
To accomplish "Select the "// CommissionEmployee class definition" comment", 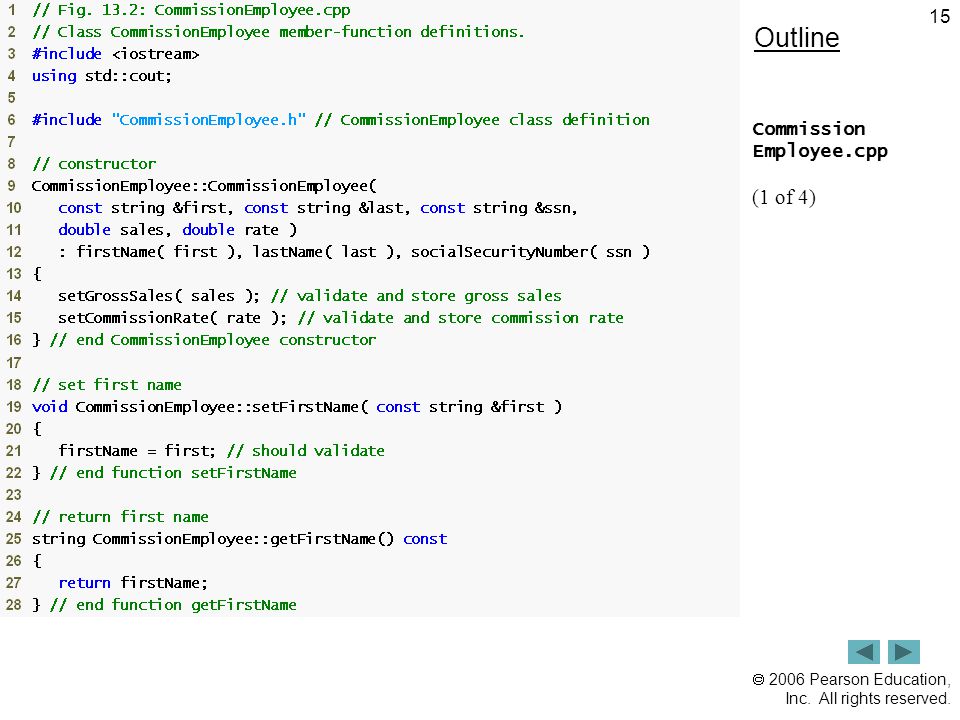I will coord(482,120).
